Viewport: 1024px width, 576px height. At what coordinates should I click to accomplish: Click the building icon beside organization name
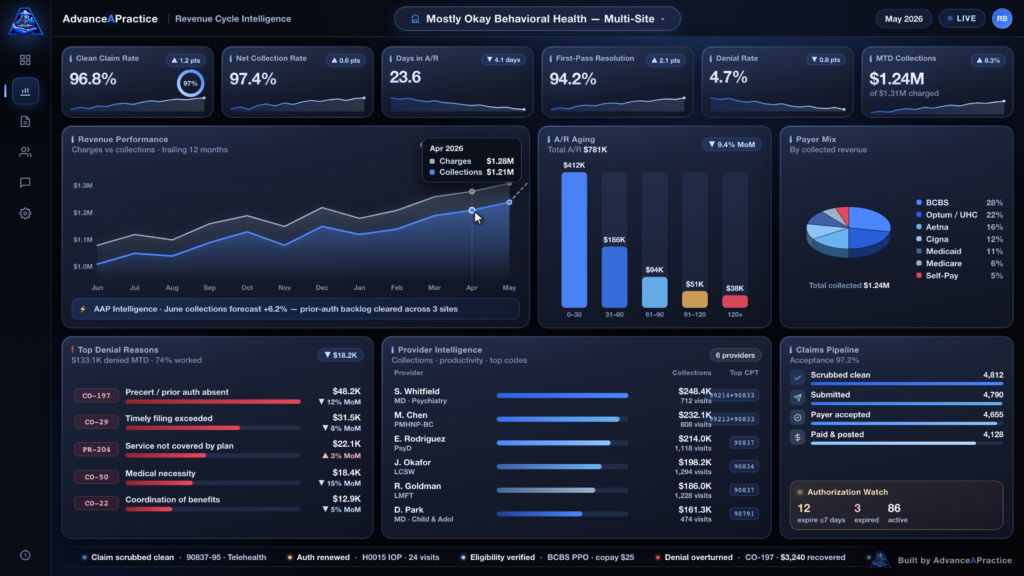click(x=415, y=19)
